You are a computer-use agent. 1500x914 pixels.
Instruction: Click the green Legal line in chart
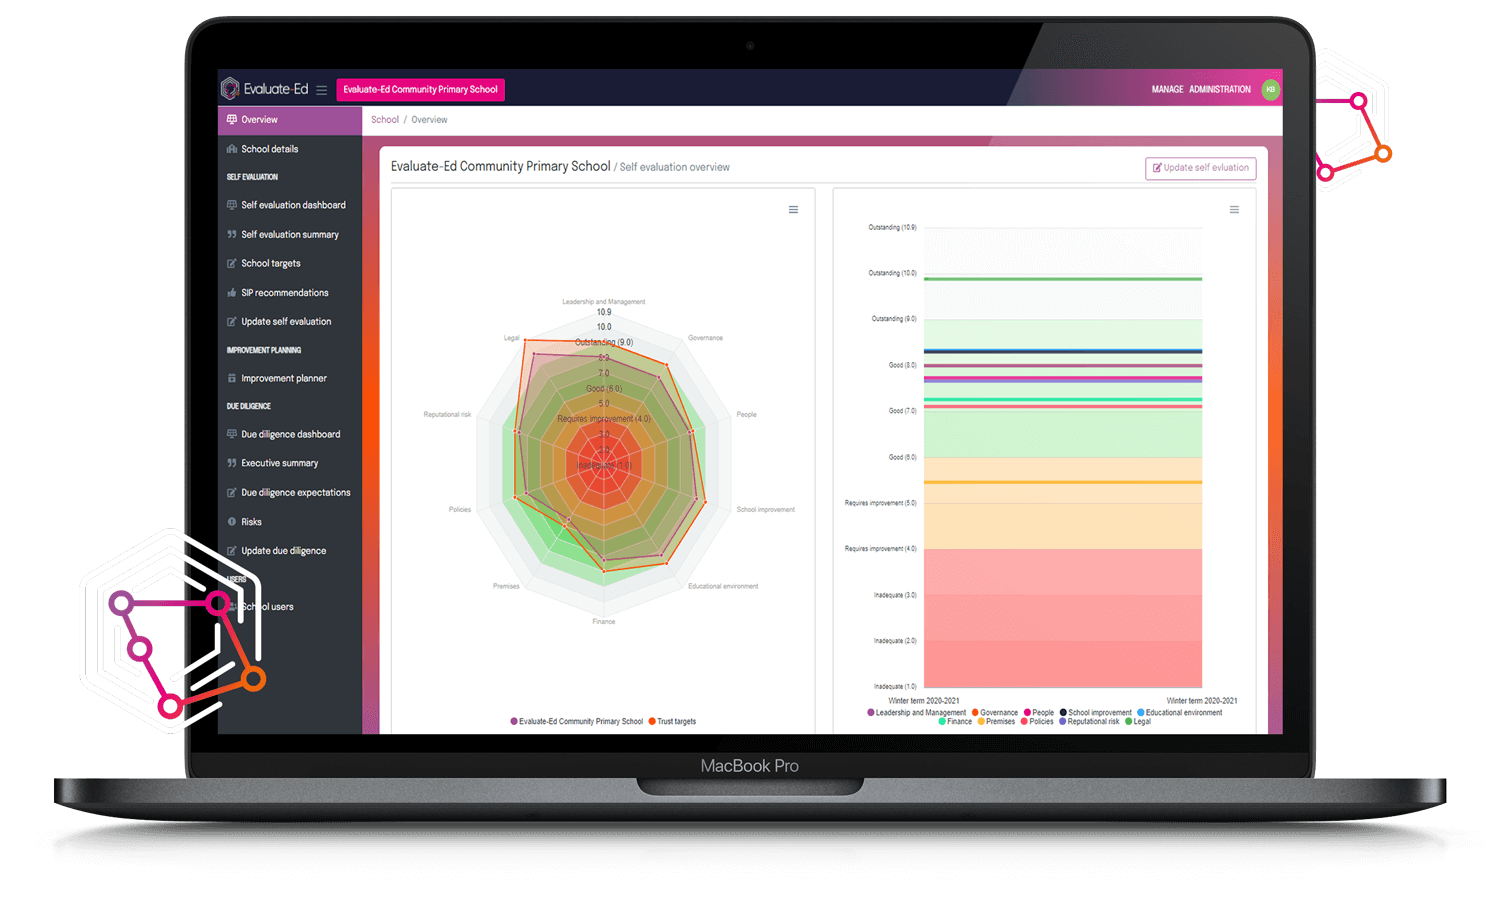pyautogui.click(x=1062, y=279)
